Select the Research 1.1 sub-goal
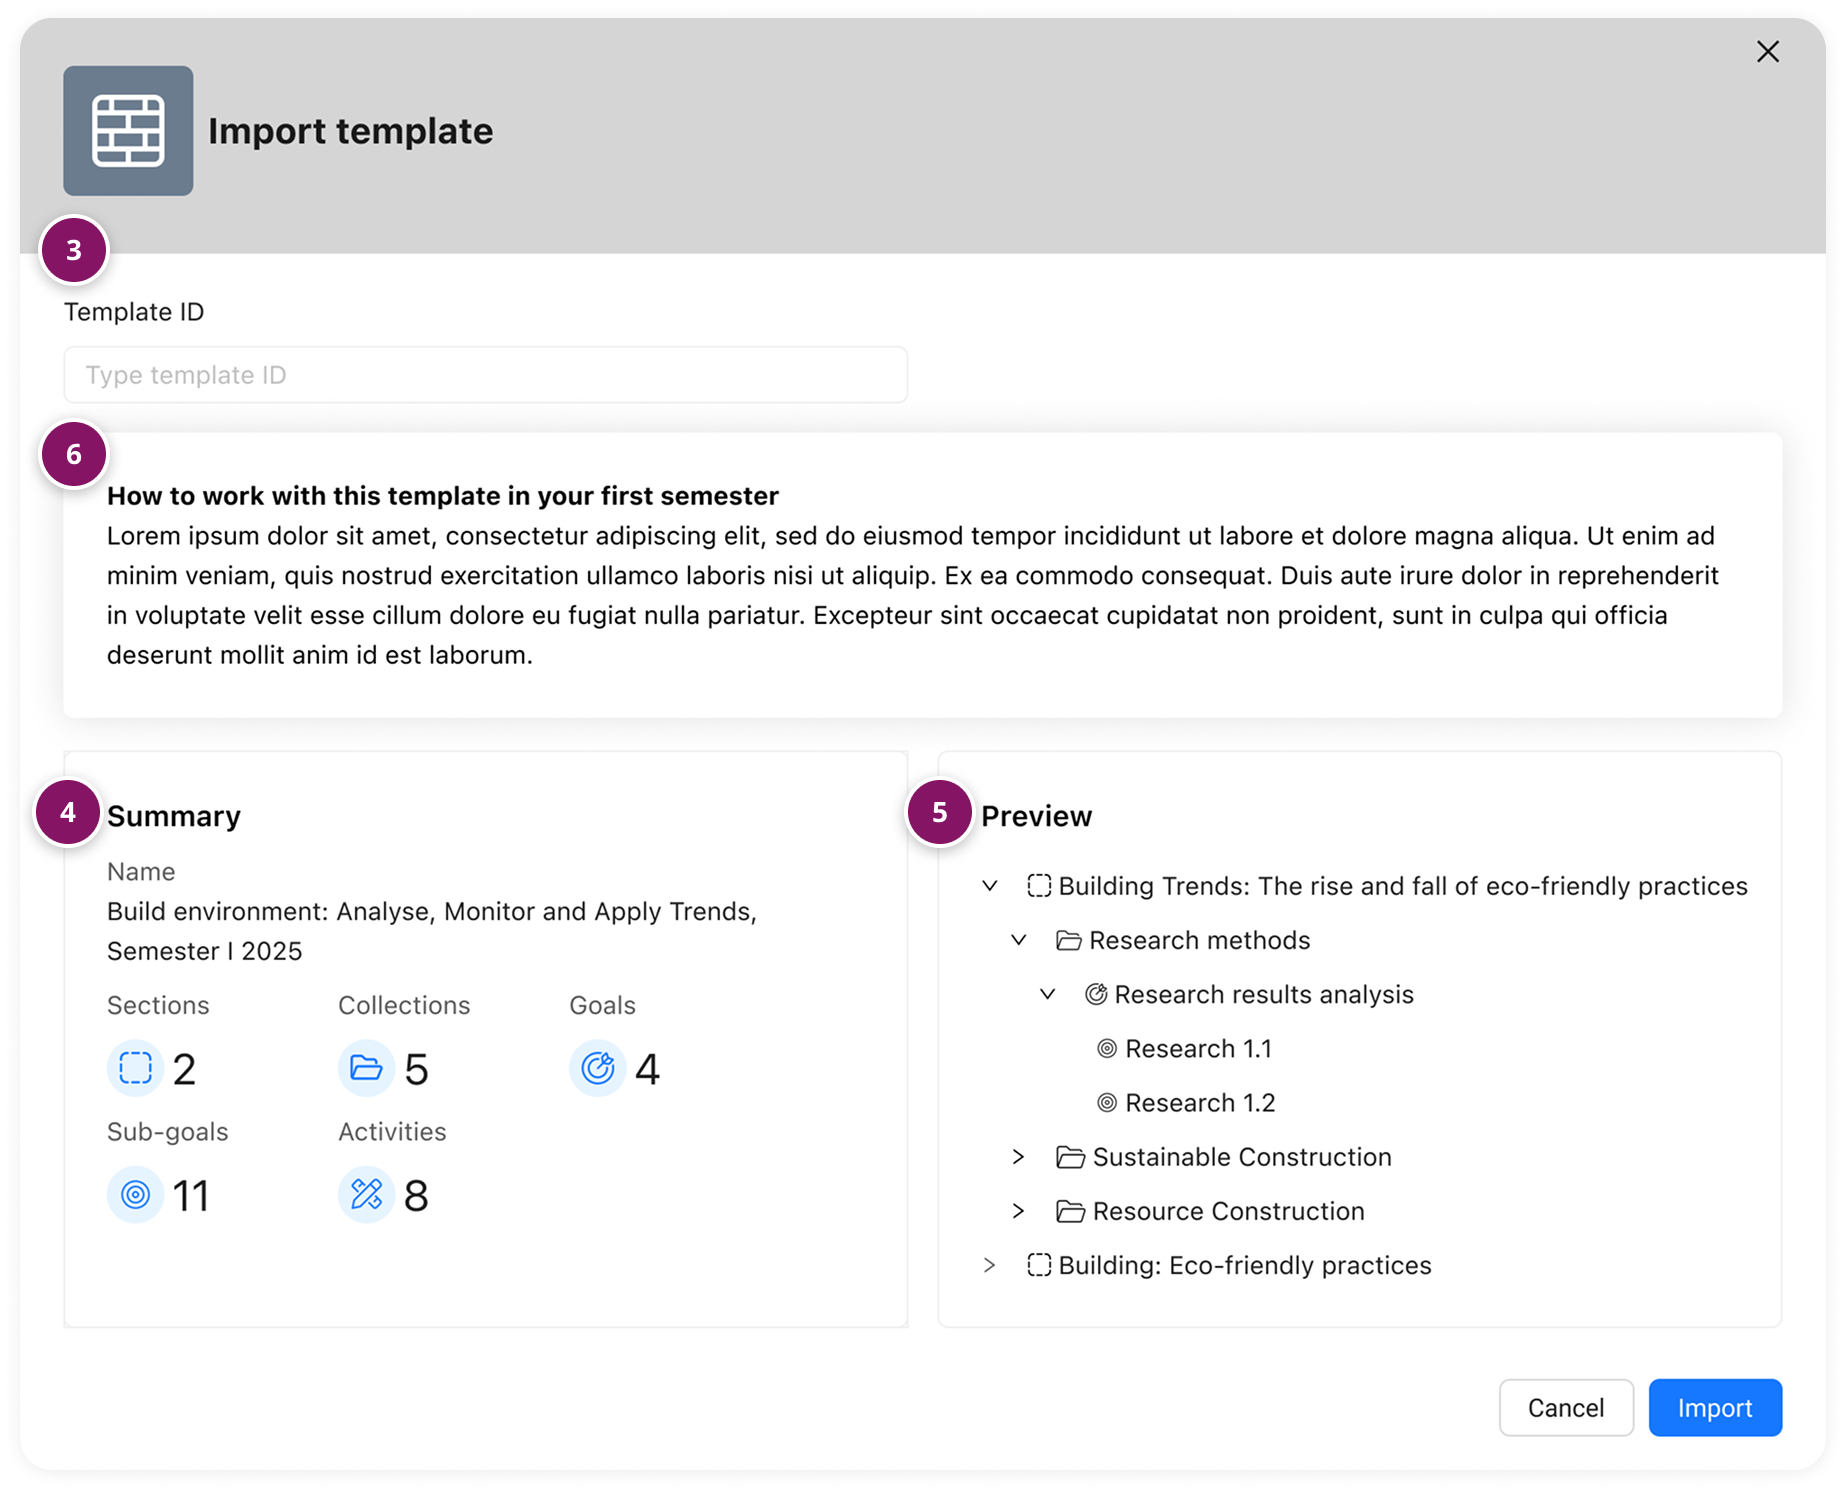Image resolution: width=1846 pixels, height=1492 pixels. (x=1198, y=1048)
